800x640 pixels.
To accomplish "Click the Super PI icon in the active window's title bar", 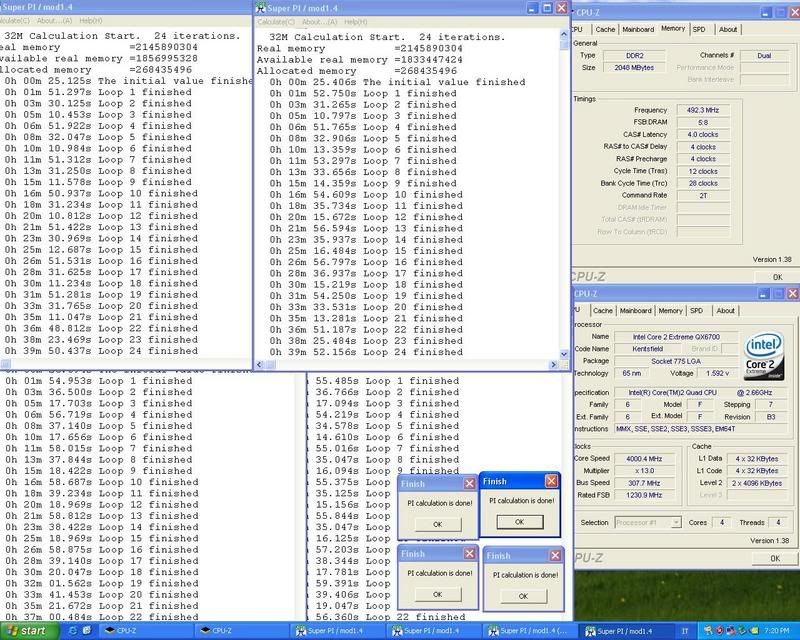I will [x=261, y=8].
